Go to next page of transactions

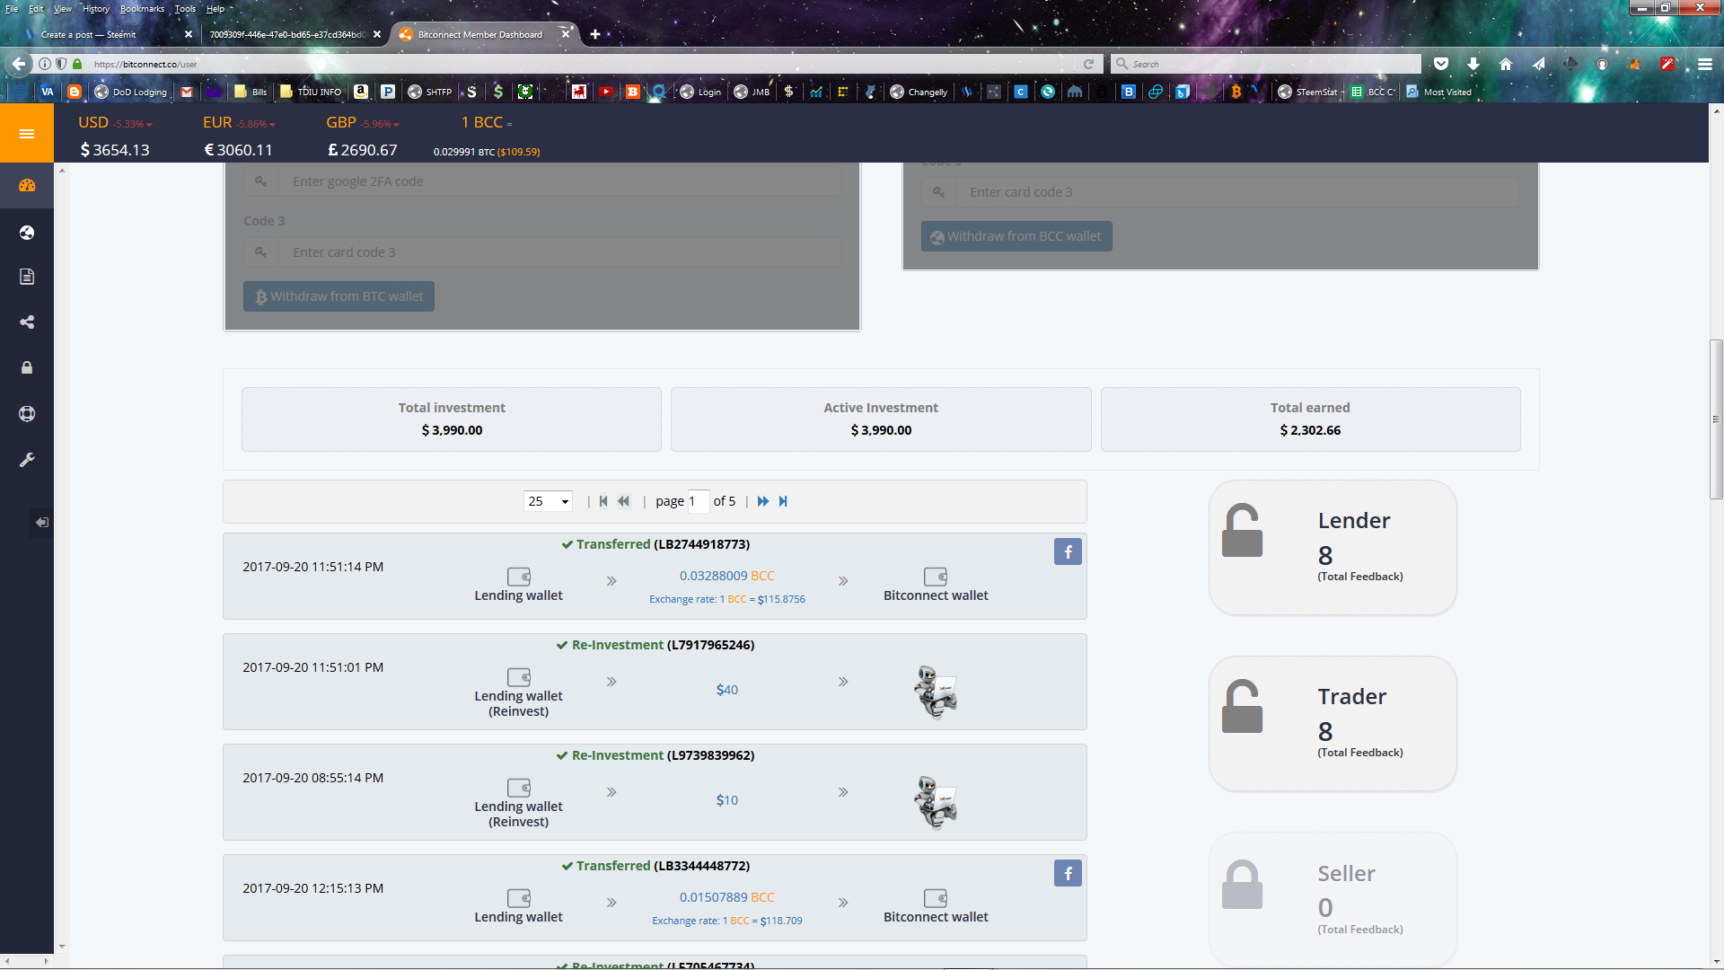(763, 501)
